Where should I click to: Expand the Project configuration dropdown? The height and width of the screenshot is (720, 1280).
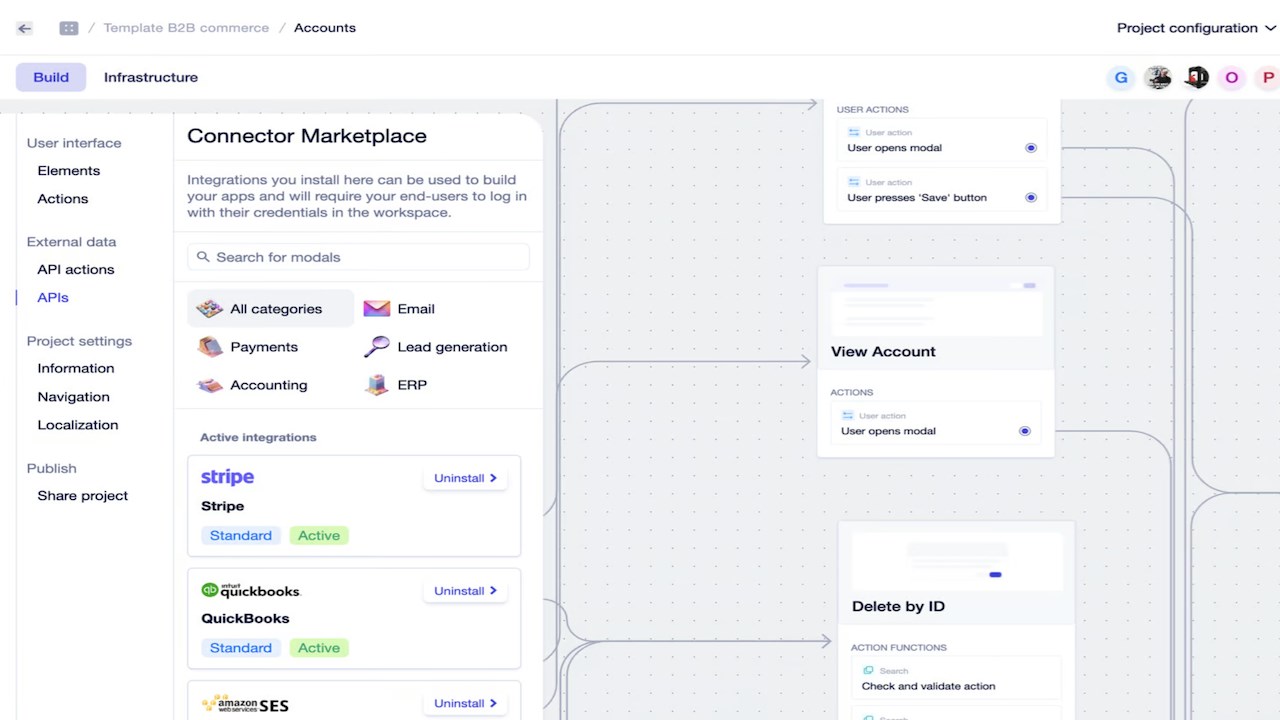click(x=1196, y=28)
